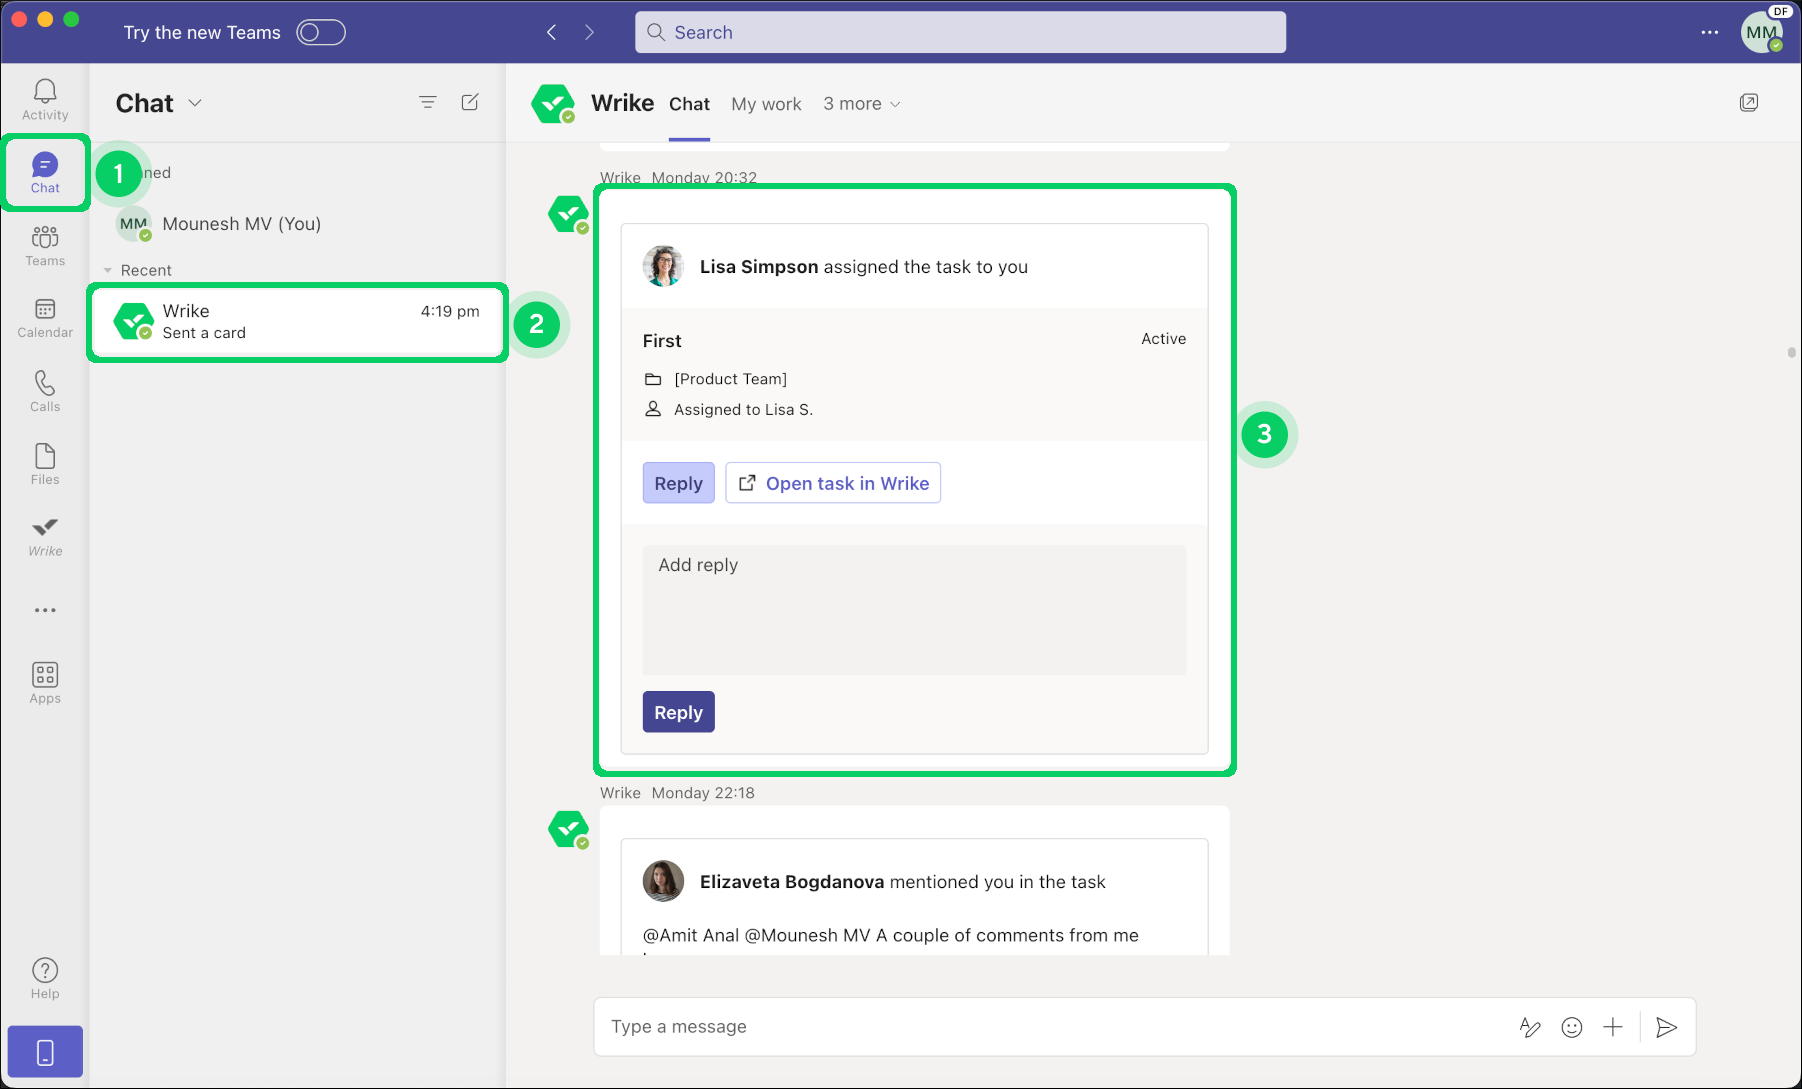
Task: Click the new chat compose icon
Action: pos(470,102)
